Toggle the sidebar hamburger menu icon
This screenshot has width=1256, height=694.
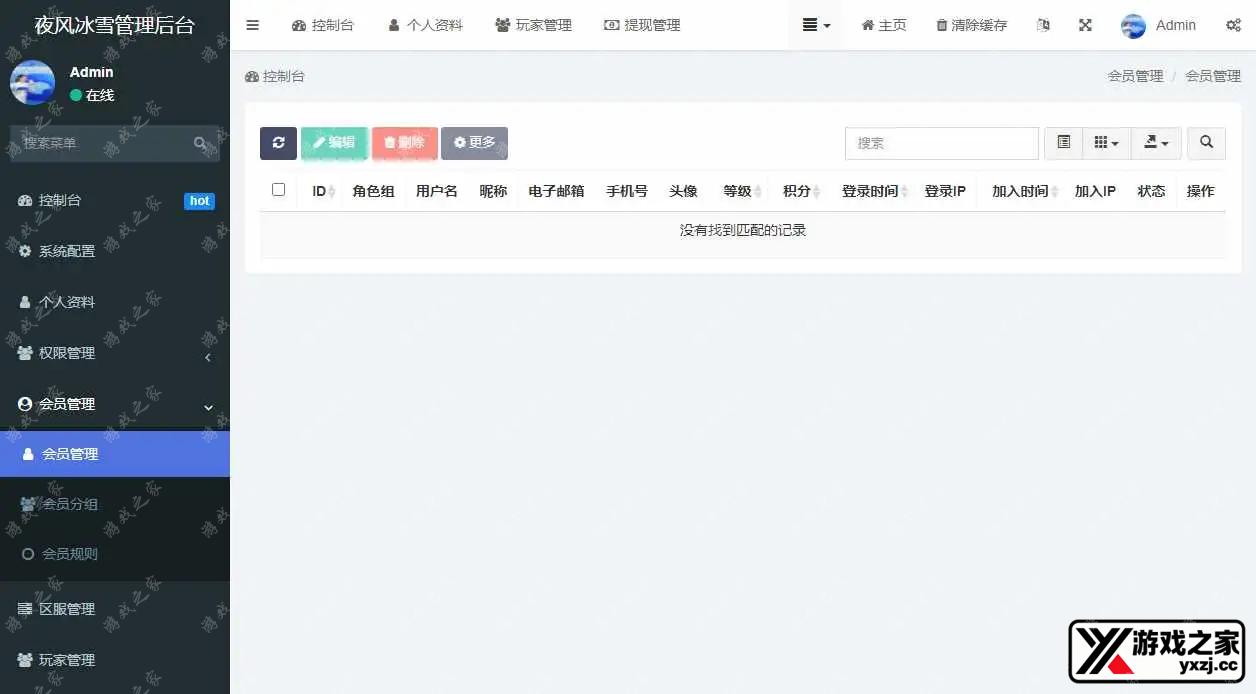click(x=252, y=25)
